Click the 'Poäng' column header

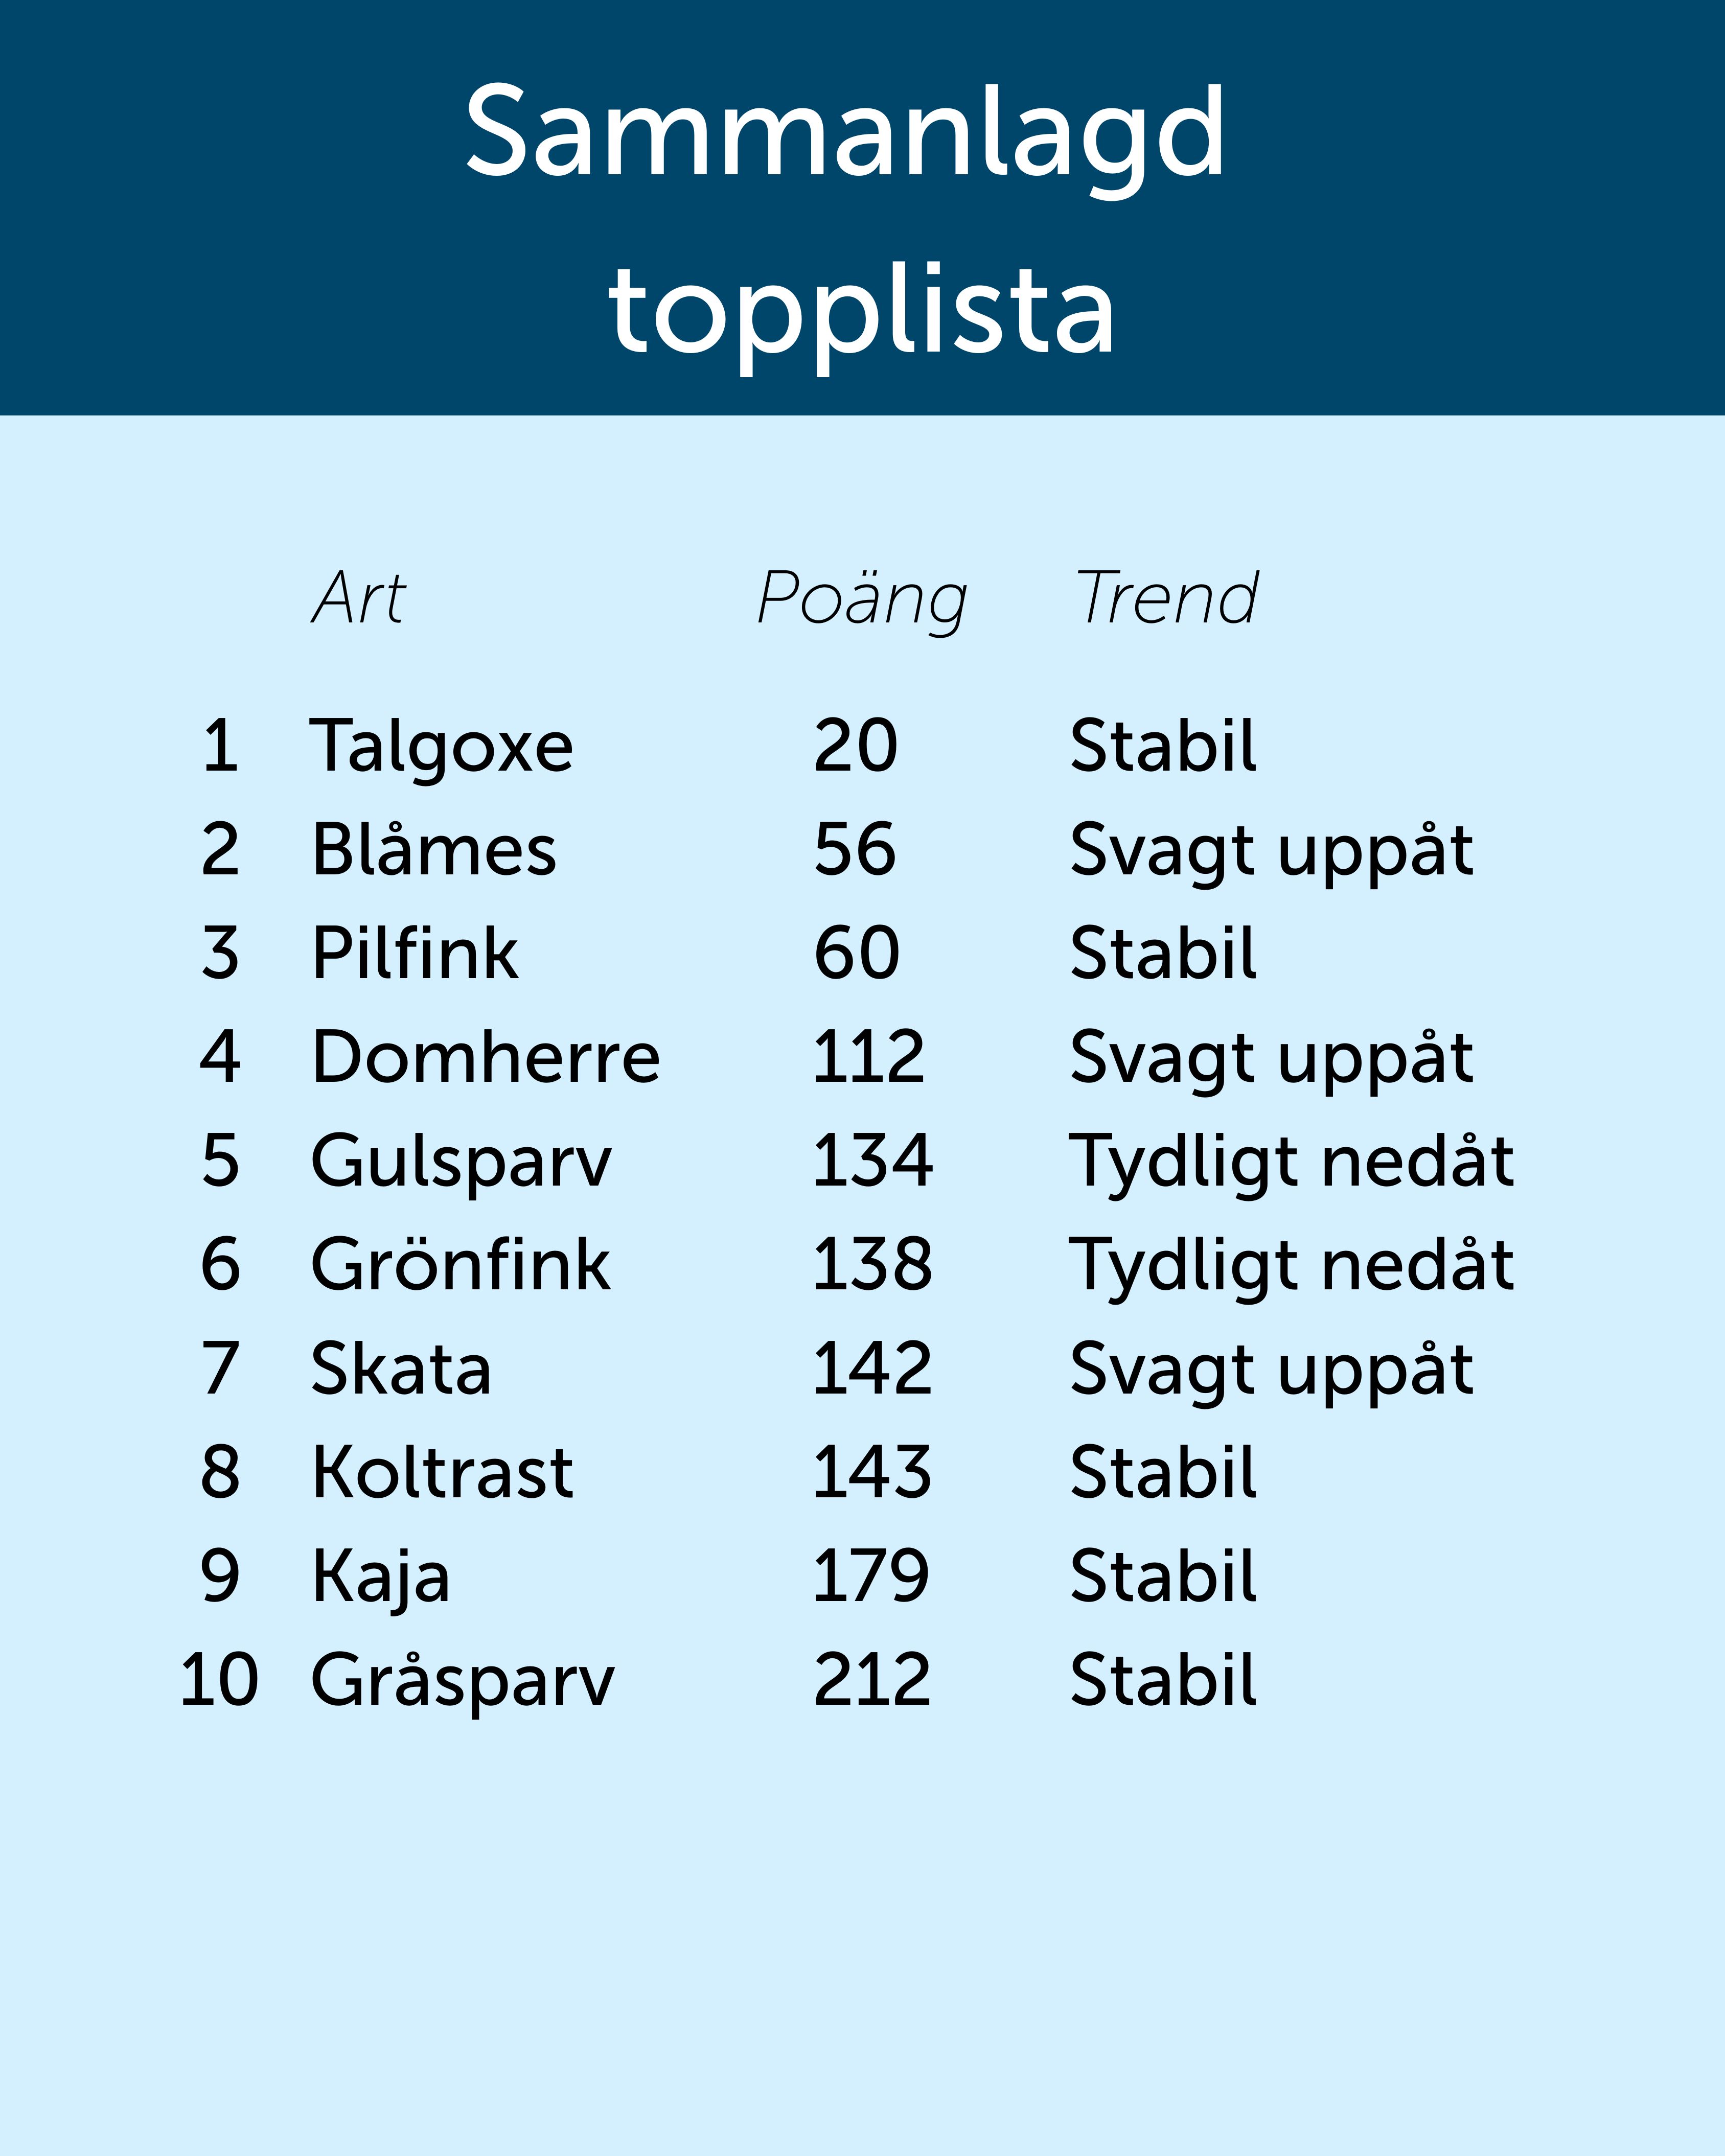pyautogui.click(x=862, y=600)
